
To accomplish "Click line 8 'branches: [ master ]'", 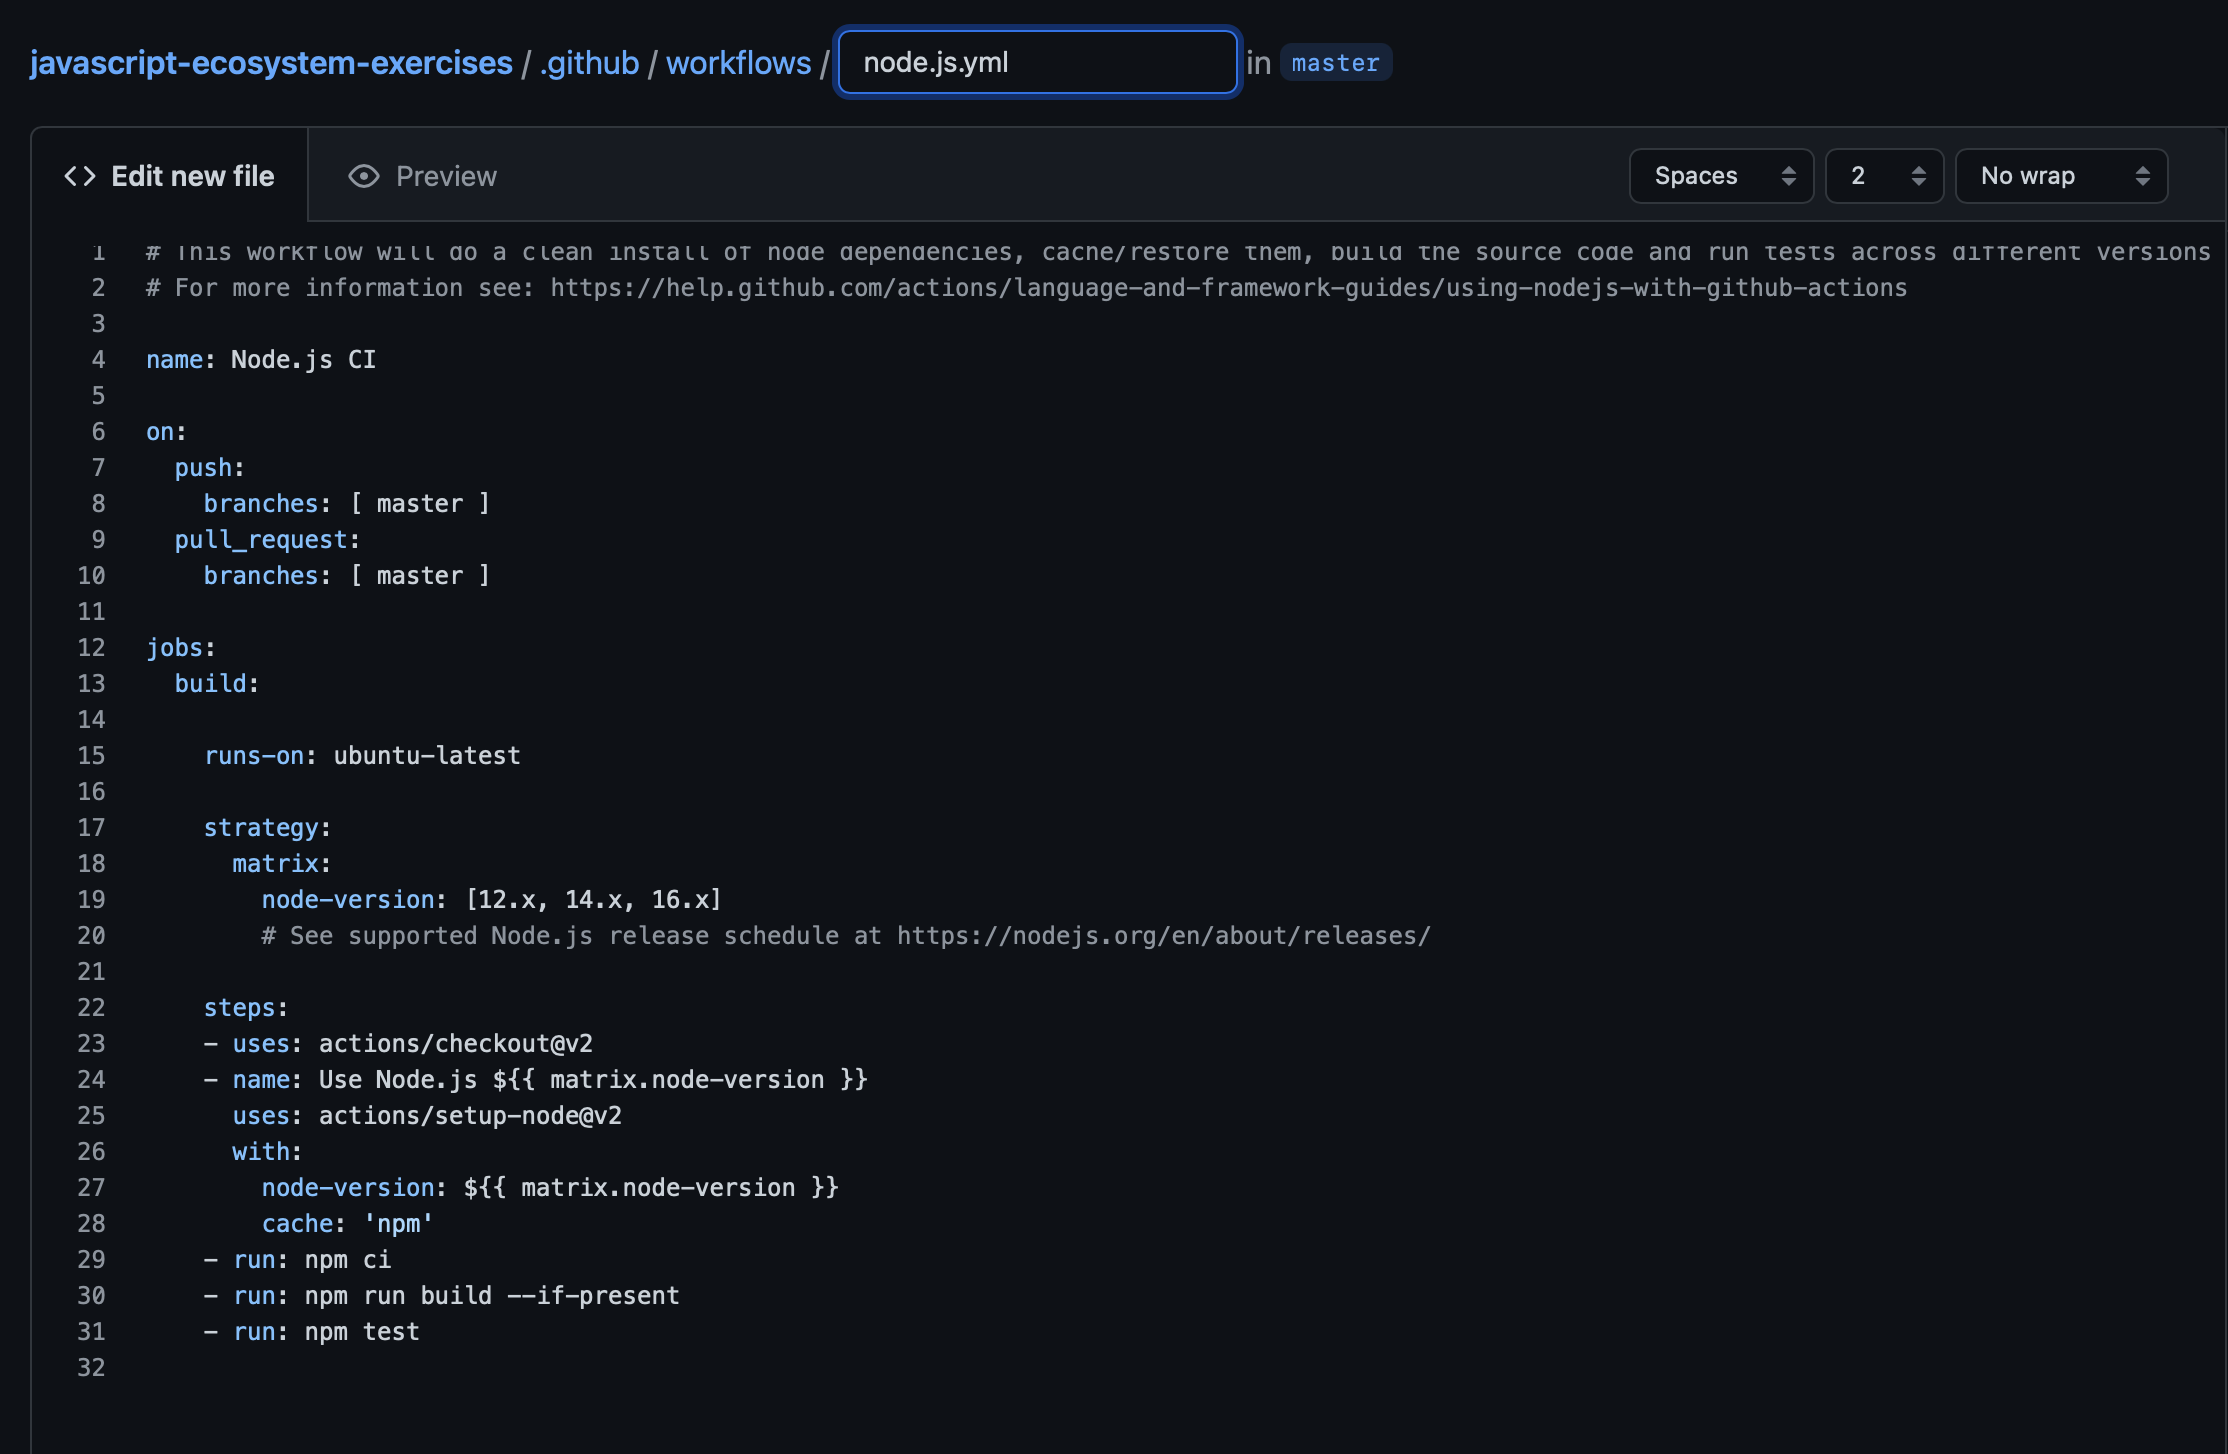I will tap(347, 504).
